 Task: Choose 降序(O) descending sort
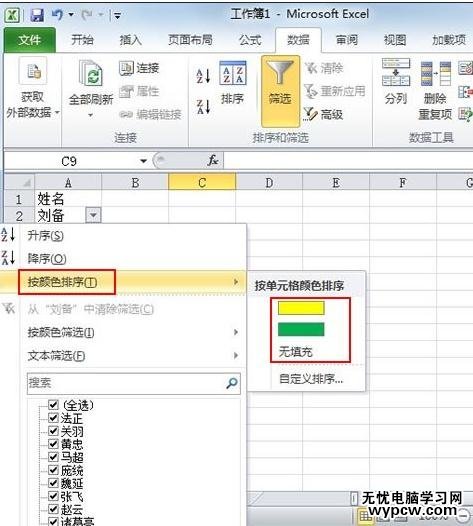point(123,259)
